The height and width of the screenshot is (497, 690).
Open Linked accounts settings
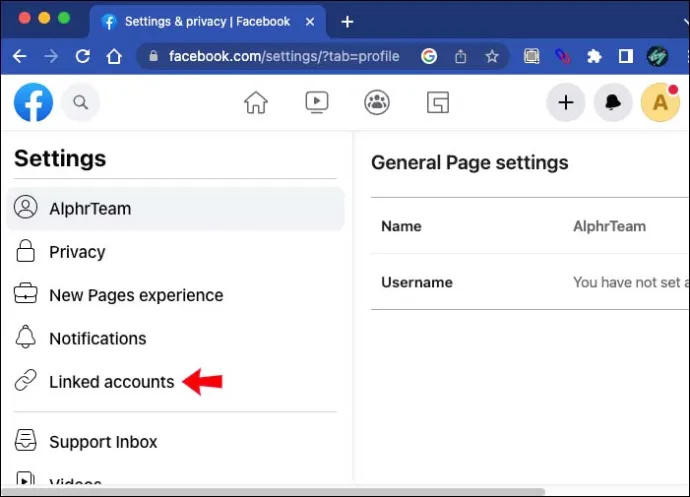coord(176,382)
